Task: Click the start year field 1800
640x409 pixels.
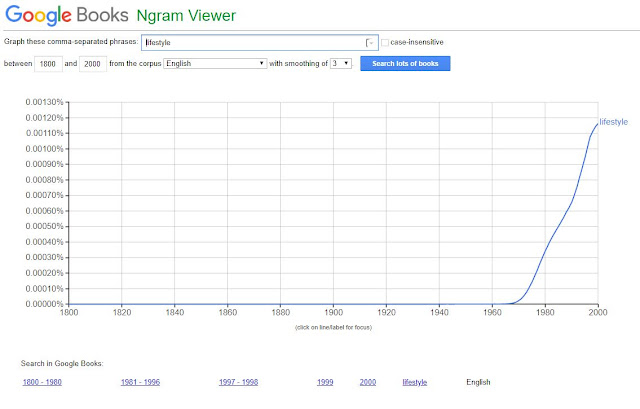Action: coord(48,64)
